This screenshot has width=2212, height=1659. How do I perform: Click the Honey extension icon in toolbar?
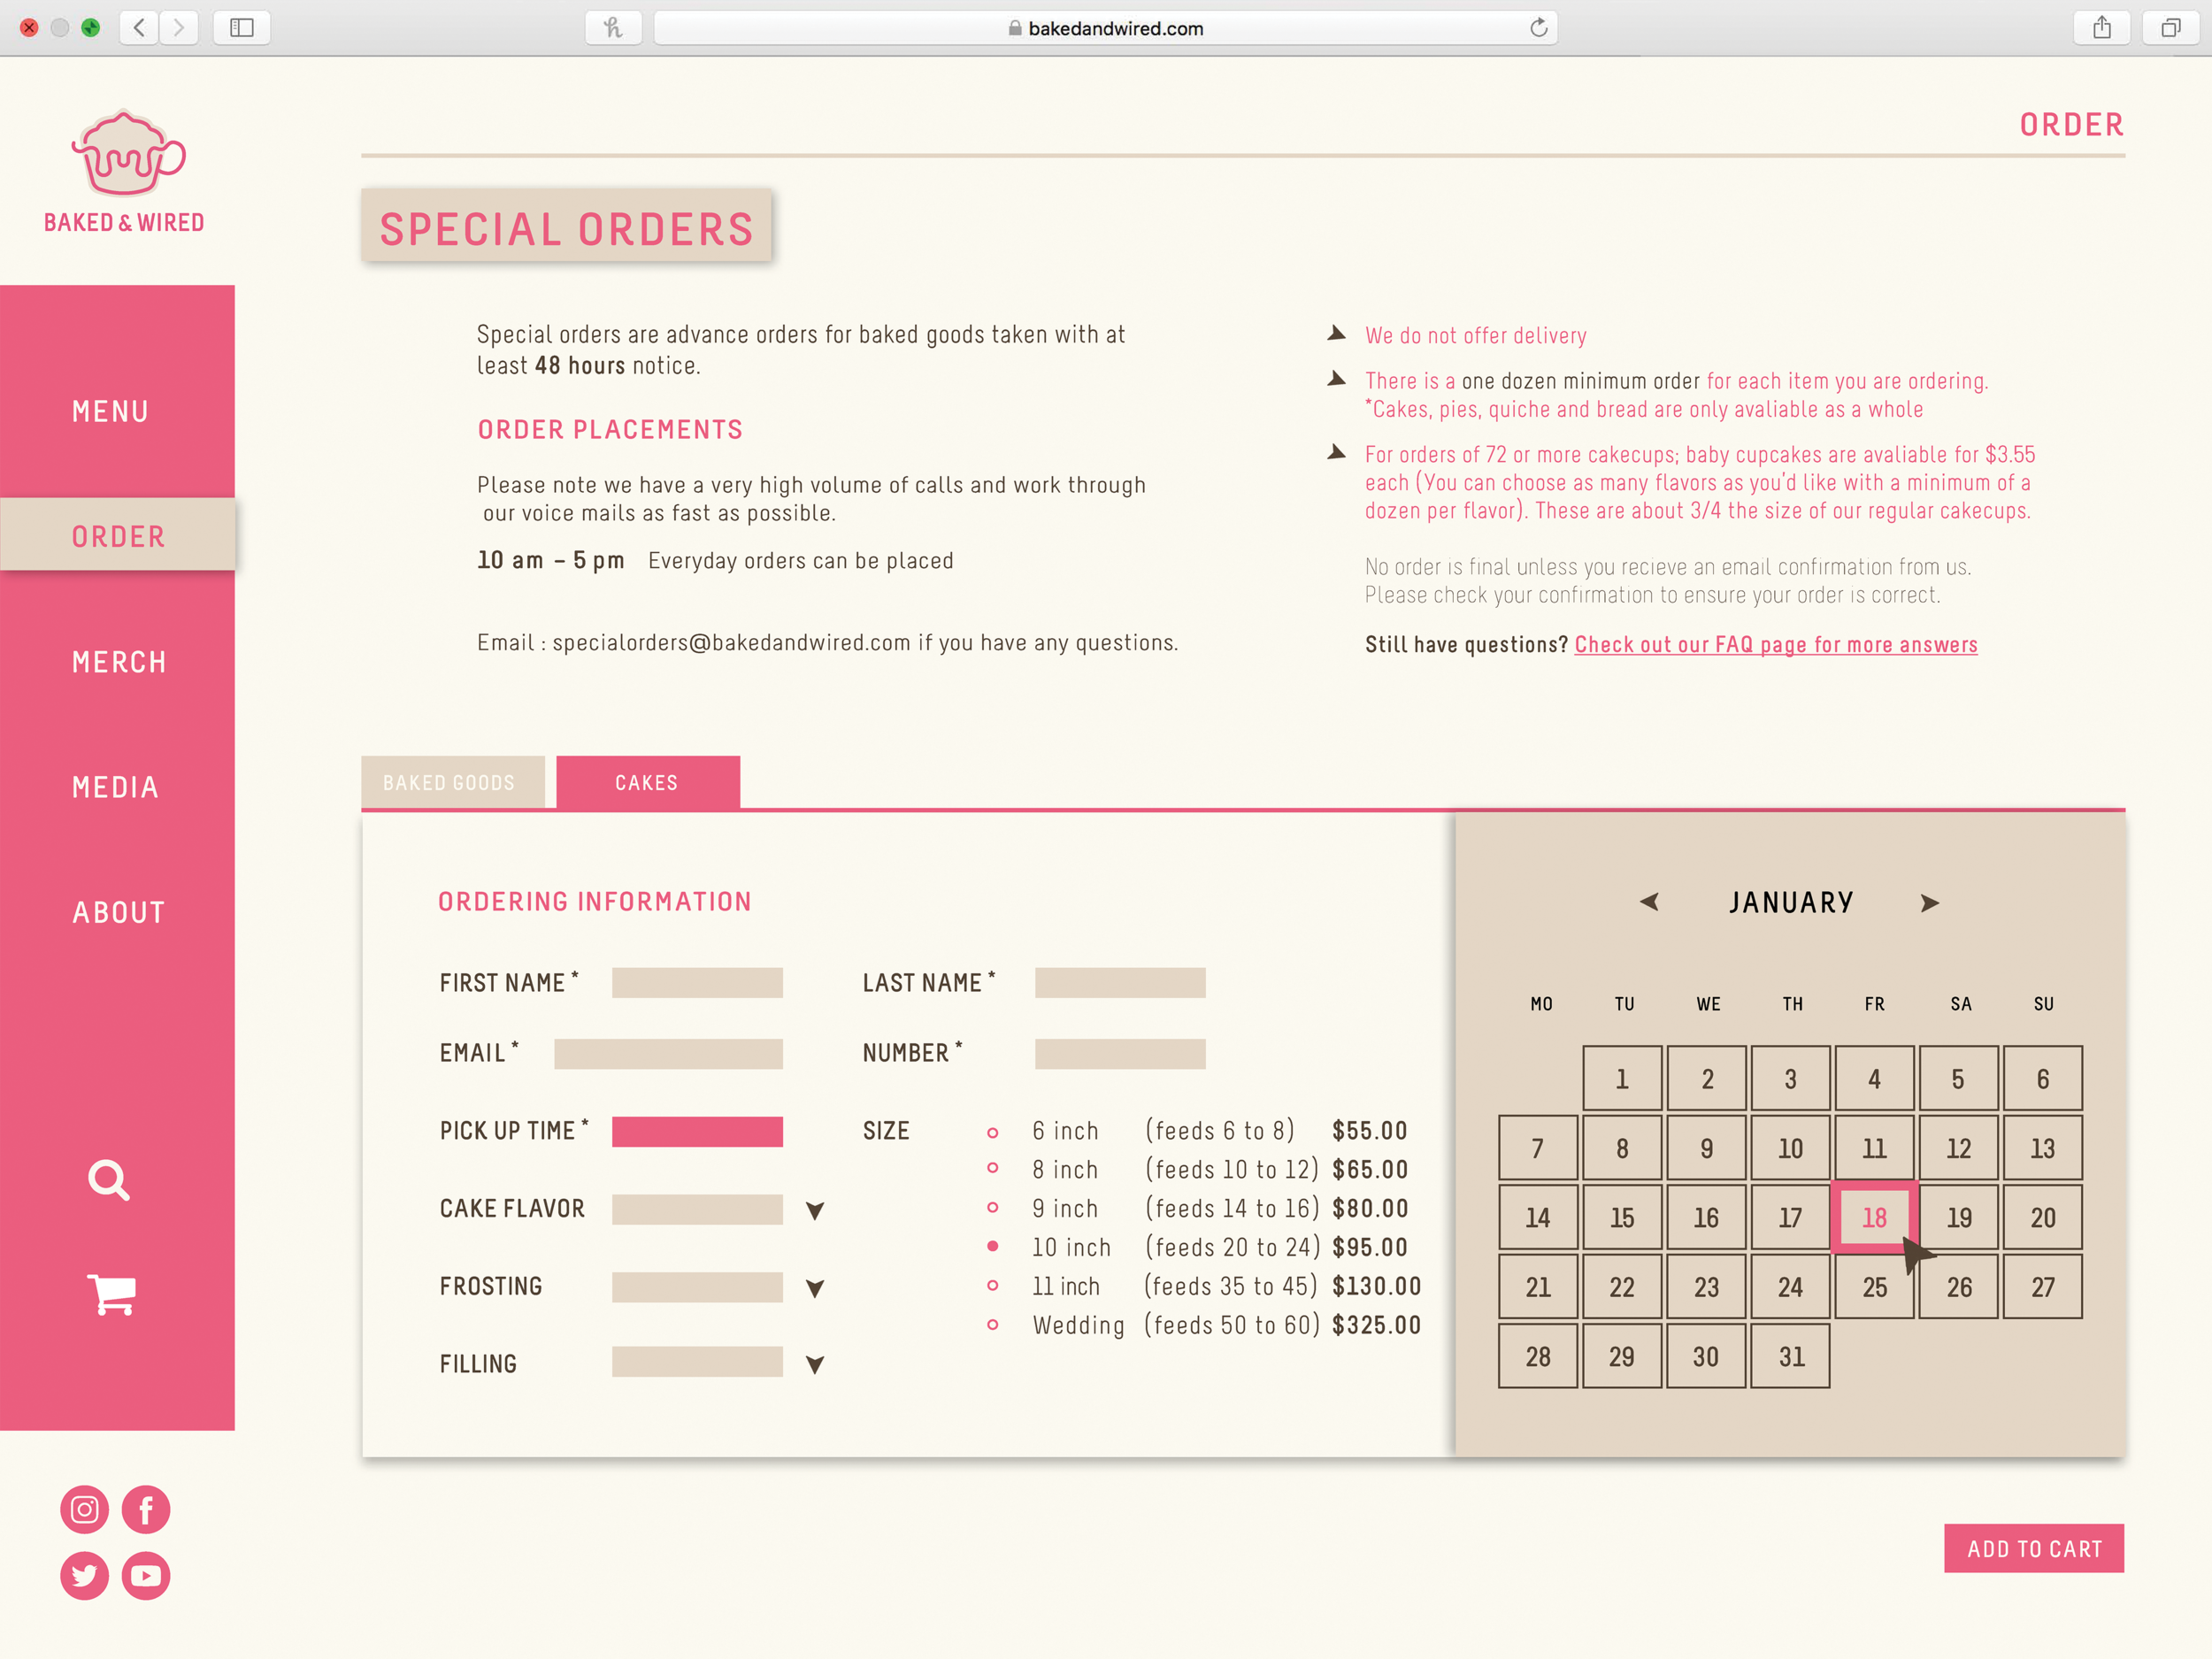point(613,28)
